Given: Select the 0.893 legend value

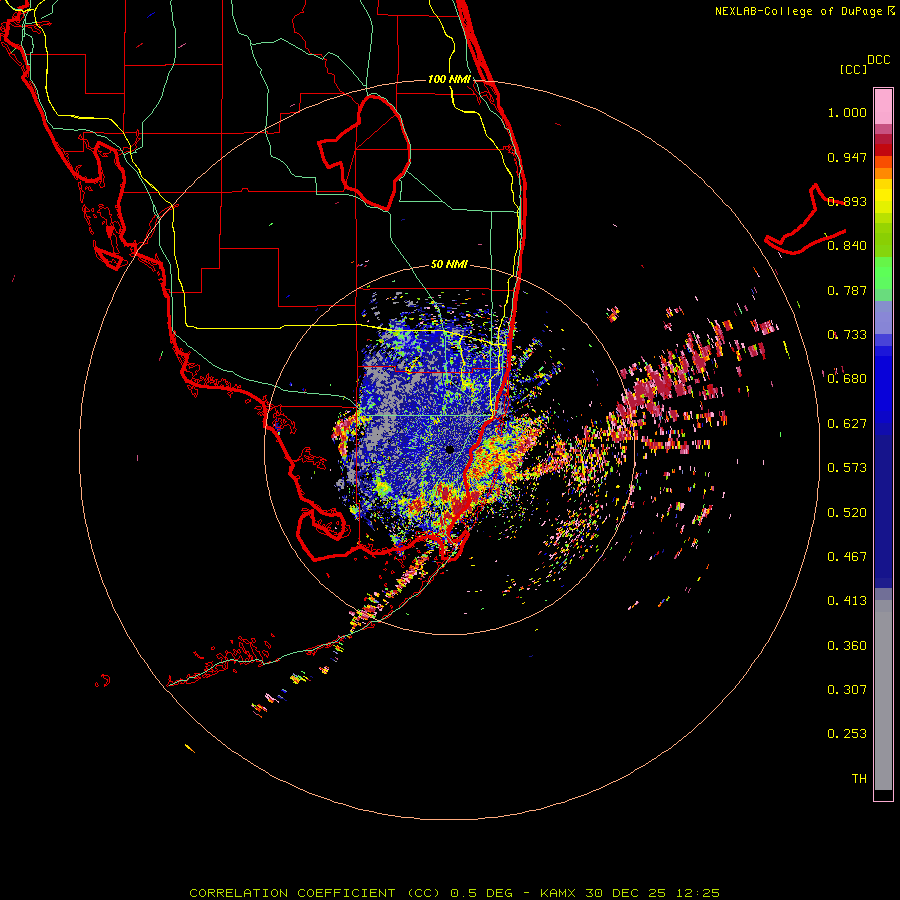Looking at the screenshot, I should 847,201.
